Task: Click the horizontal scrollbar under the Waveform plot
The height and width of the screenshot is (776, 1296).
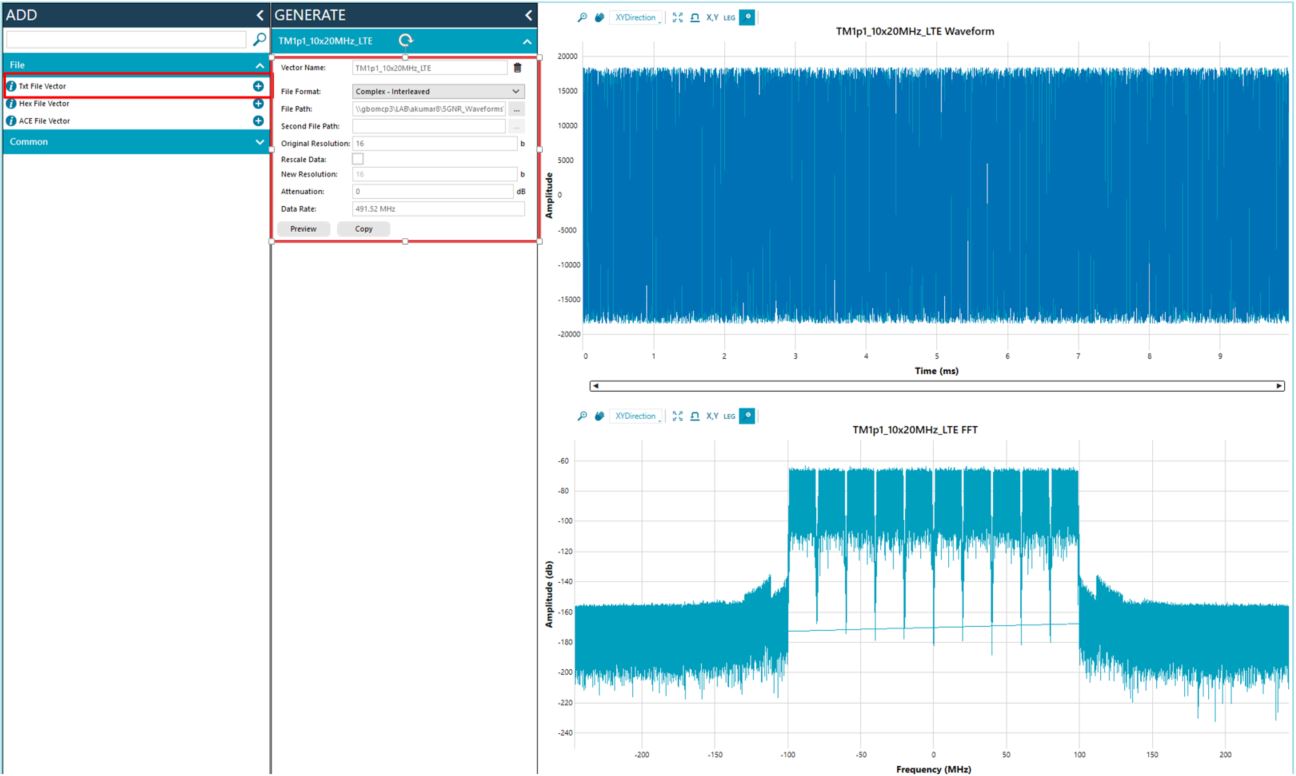Action: pos(936,386)
